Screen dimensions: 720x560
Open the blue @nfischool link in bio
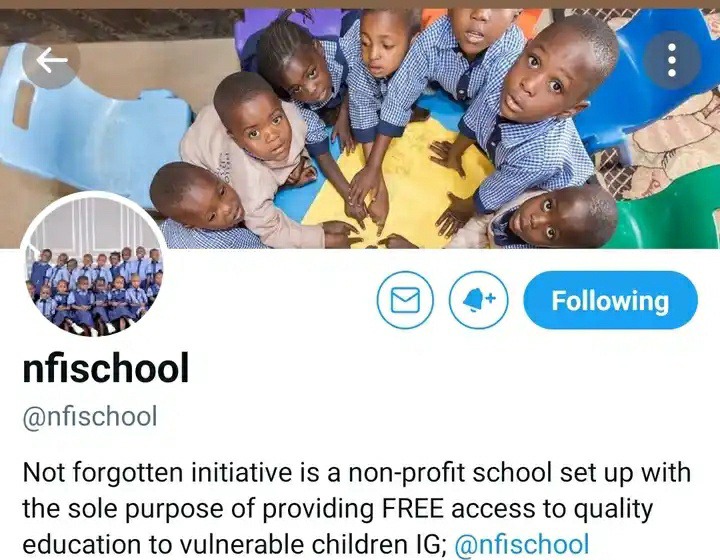(522, 544)
